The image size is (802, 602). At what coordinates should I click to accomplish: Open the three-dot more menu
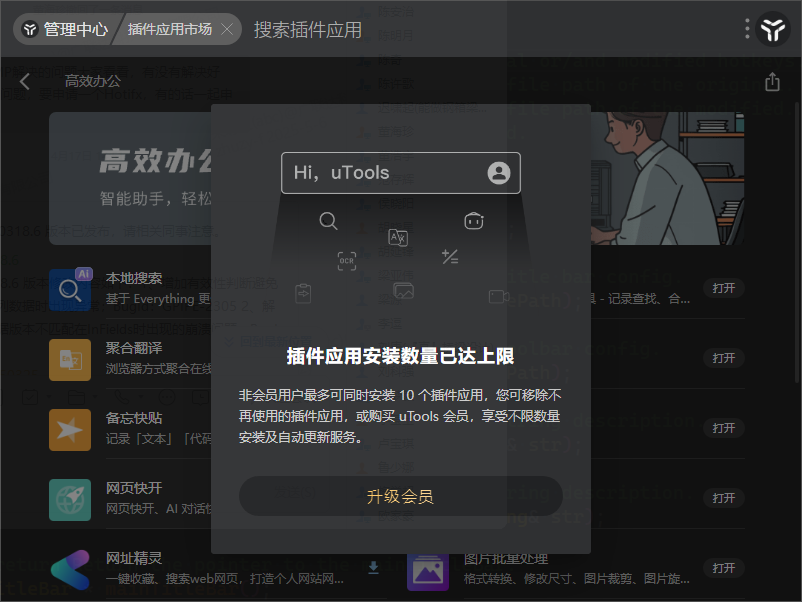(747, 29)
